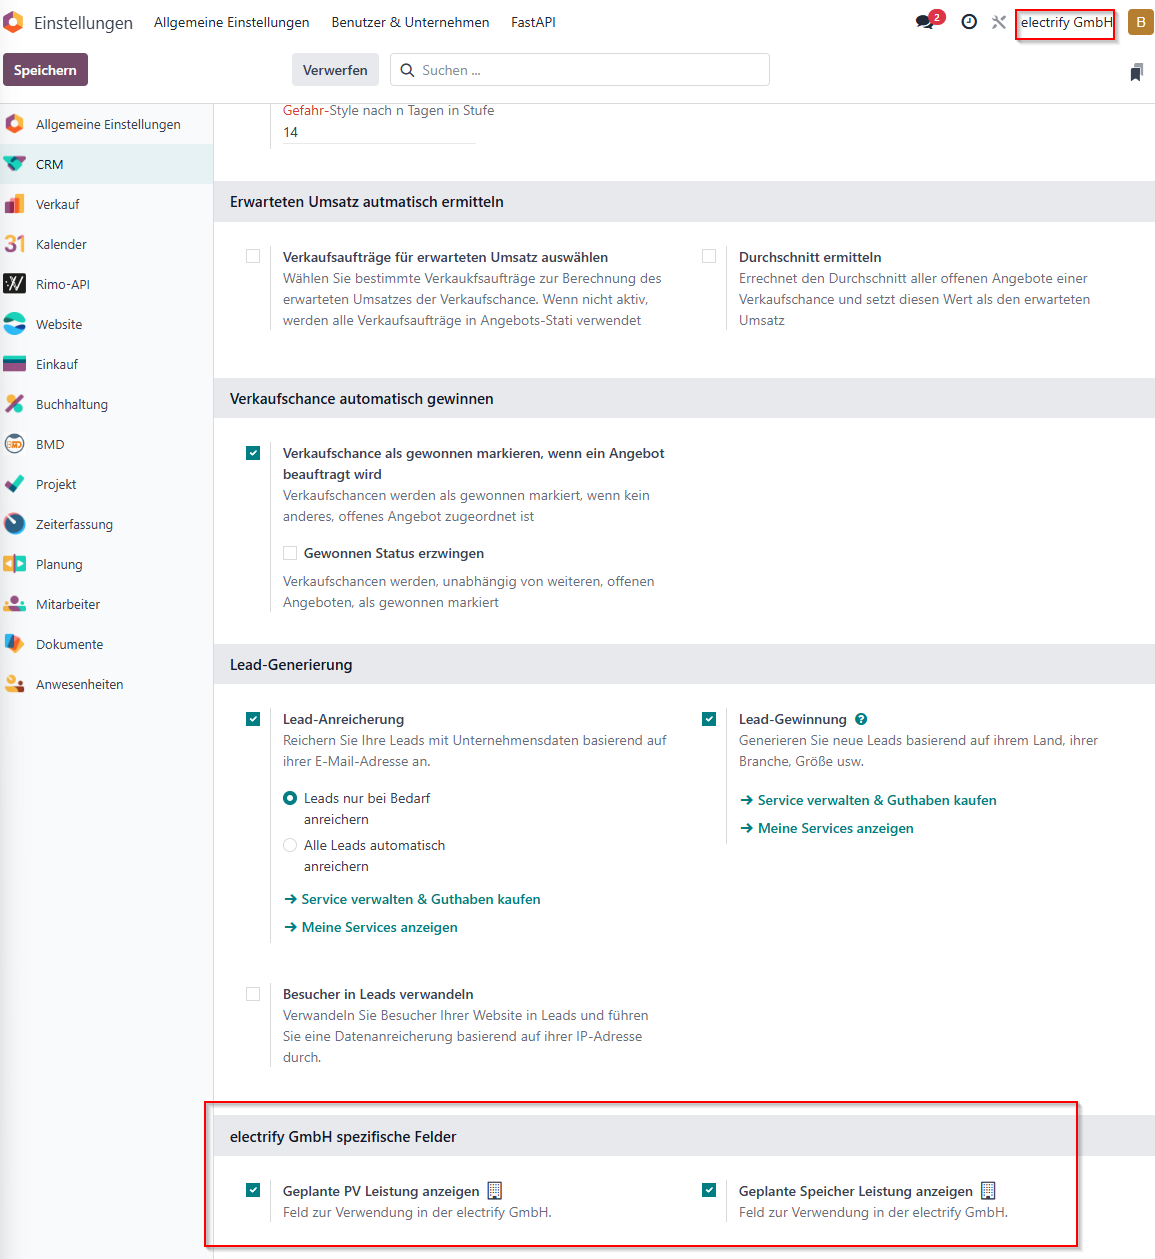Image resolution: width=1155 pixels, height=1259 pixels.
Task: Open the Buchhaltung section icon
Action: (14, 404)
